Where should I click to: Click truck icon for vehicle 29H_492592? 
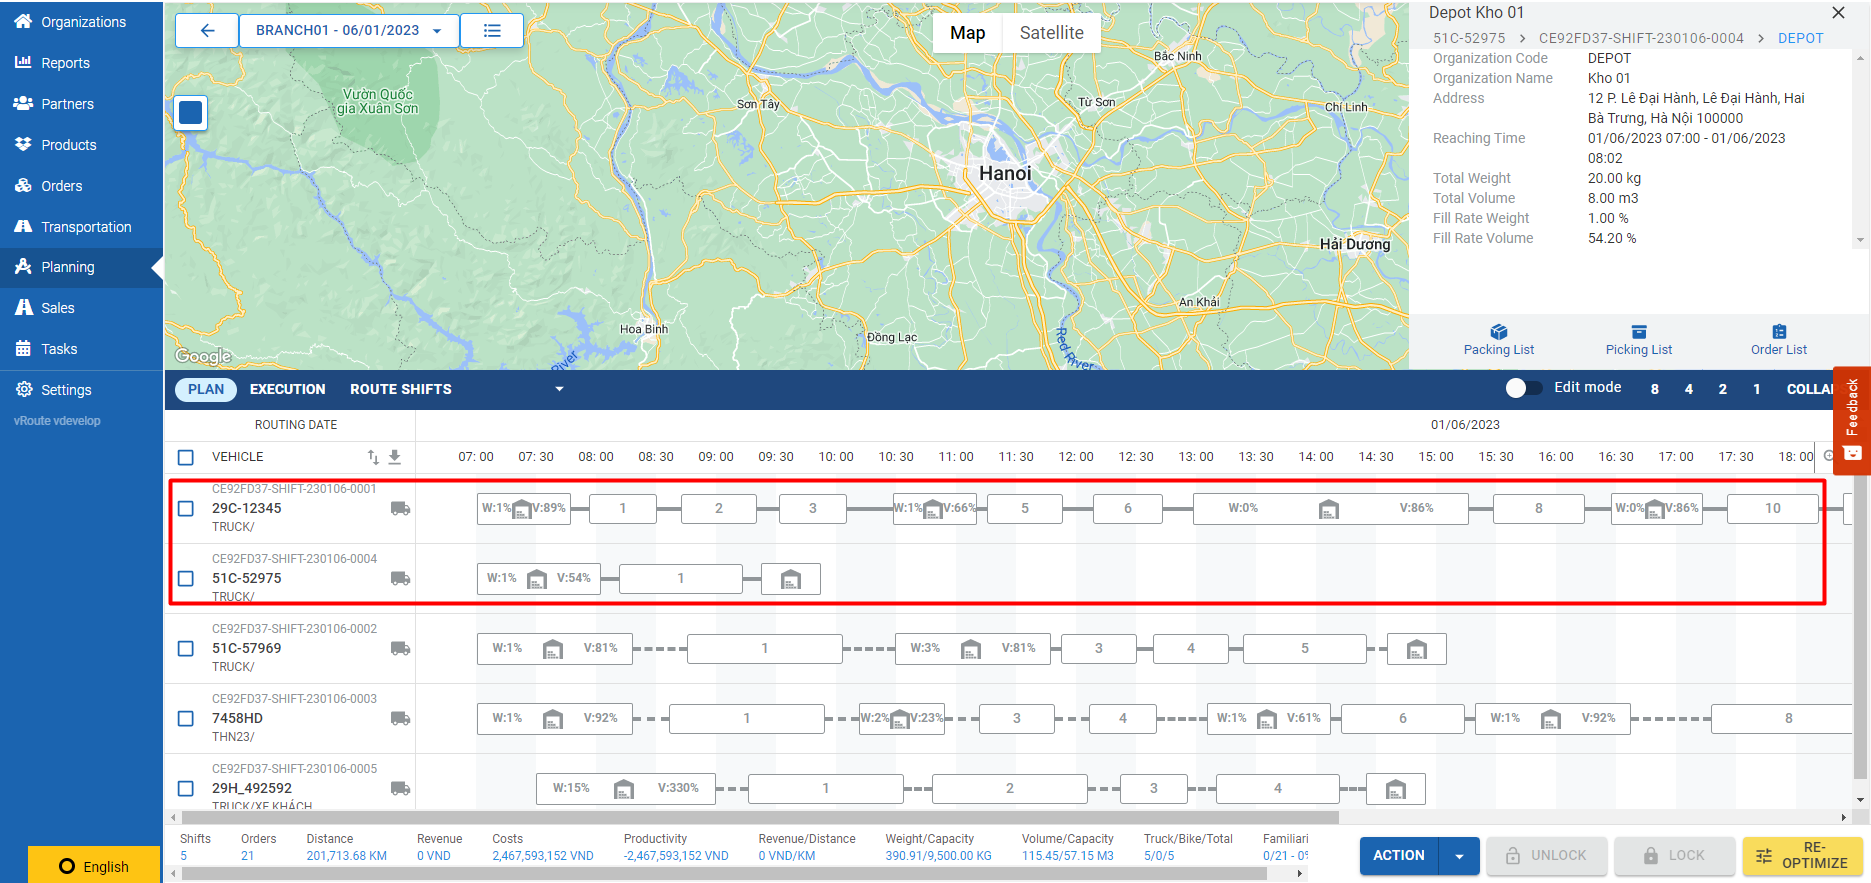pos(400,788)
